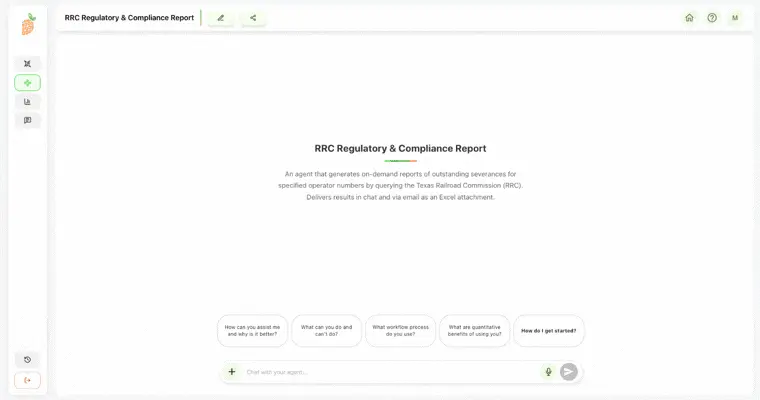
Task: Select 'How do I get started?' suggestion
Action: [x=548, y=331]
